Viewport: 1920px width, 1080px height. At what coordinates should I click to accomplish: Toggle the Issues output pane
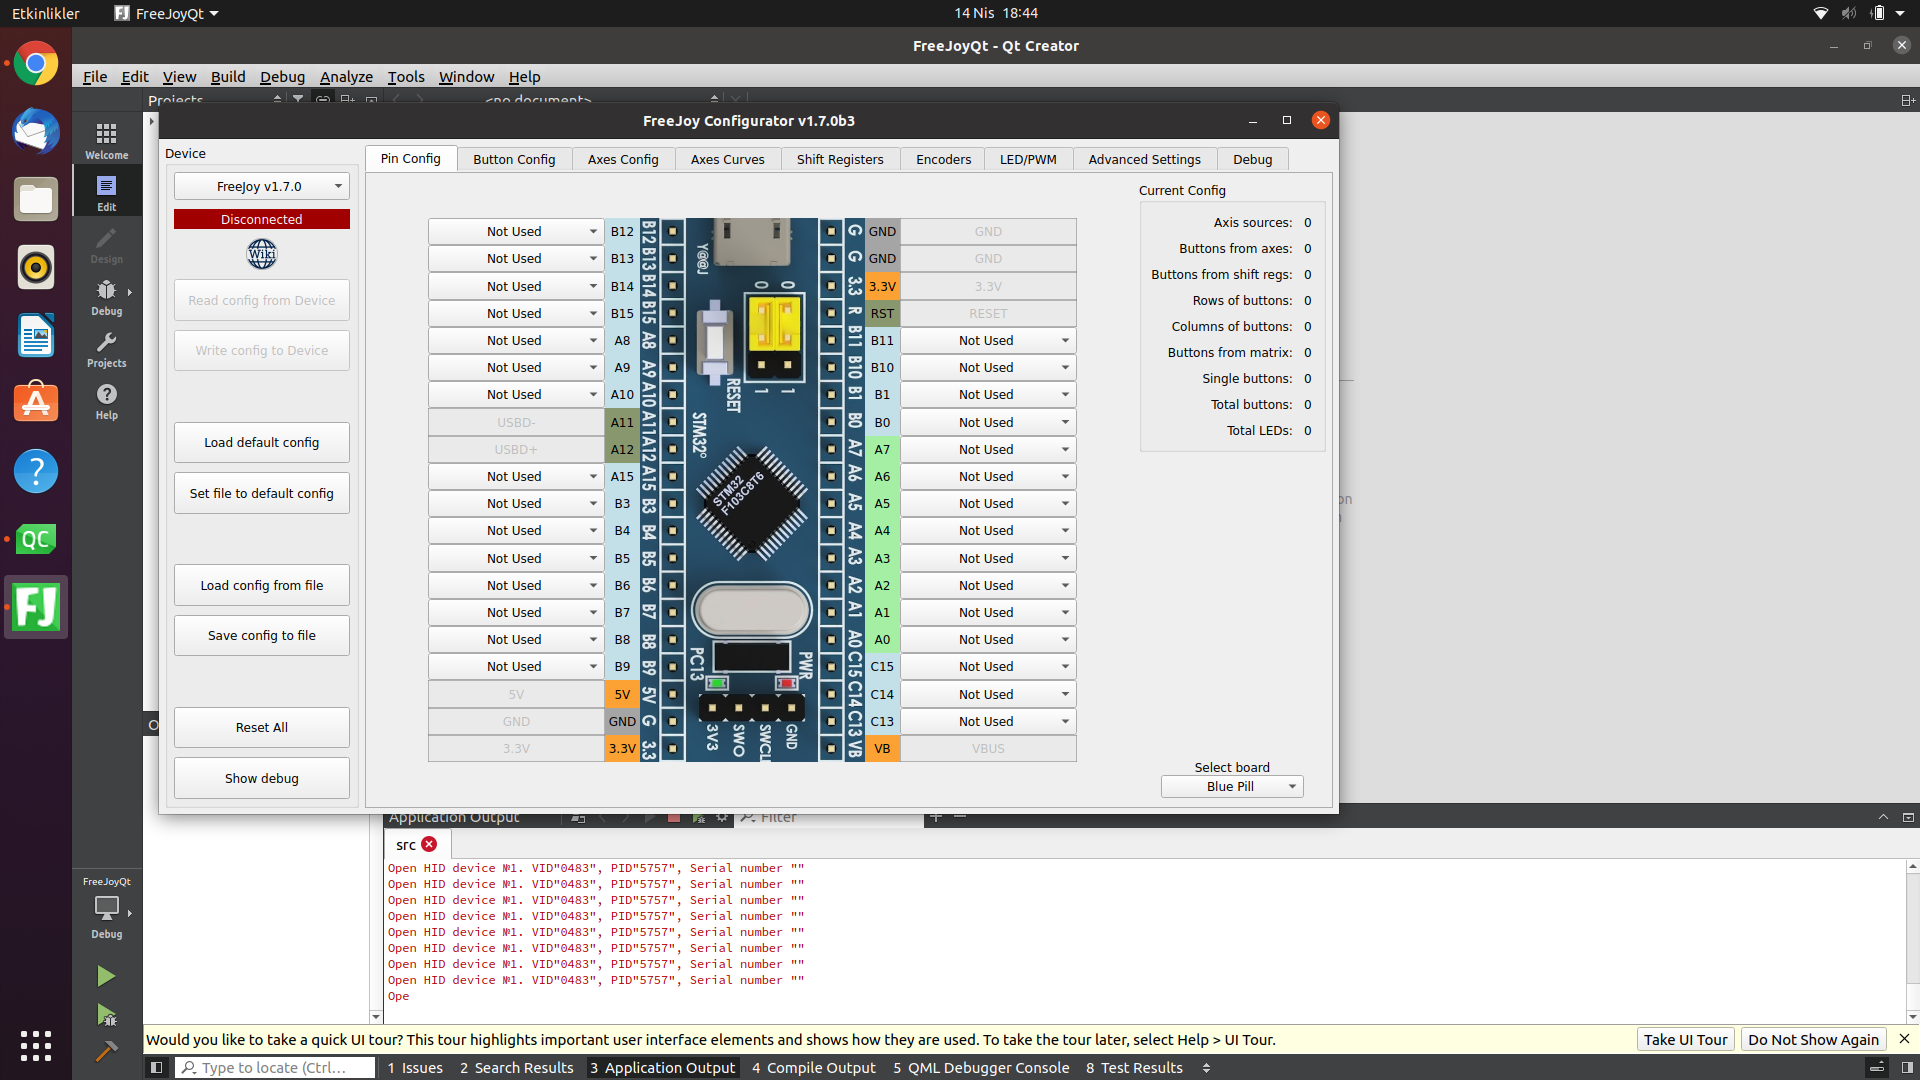414,1067
